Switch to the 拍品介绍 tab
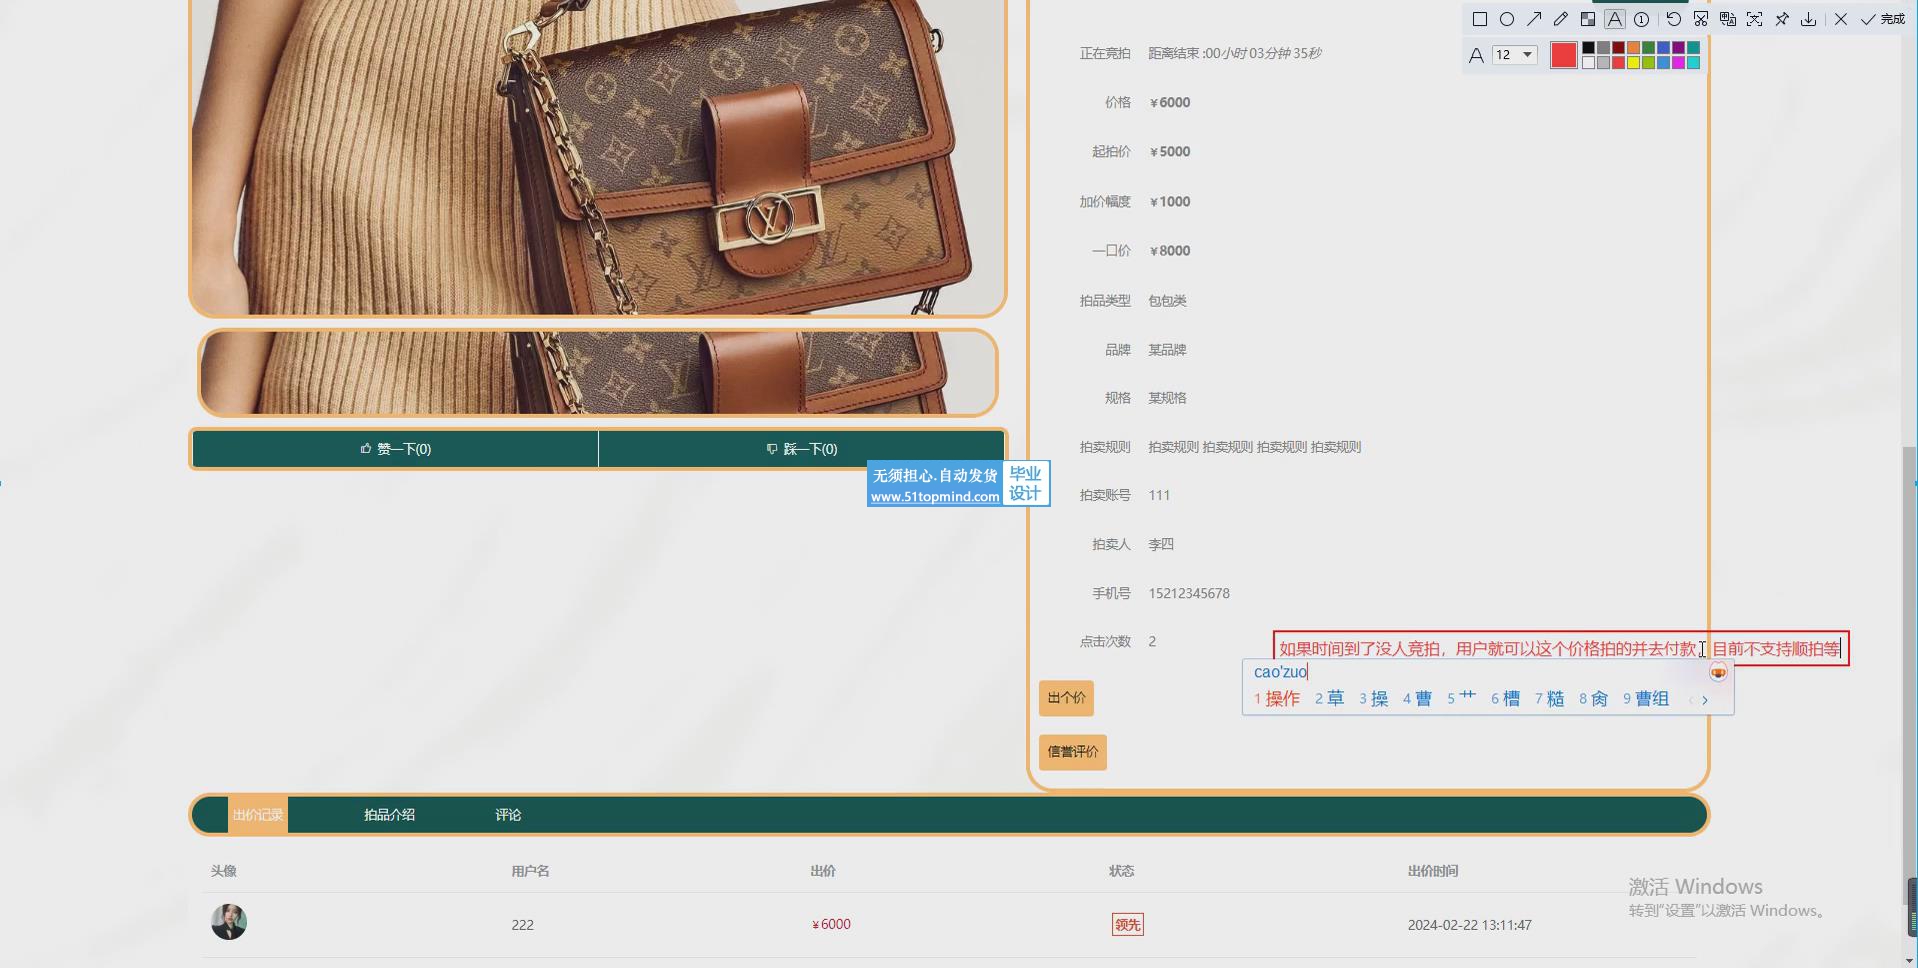The height and width of the screenshot is (968, 1918). (389, 815)
